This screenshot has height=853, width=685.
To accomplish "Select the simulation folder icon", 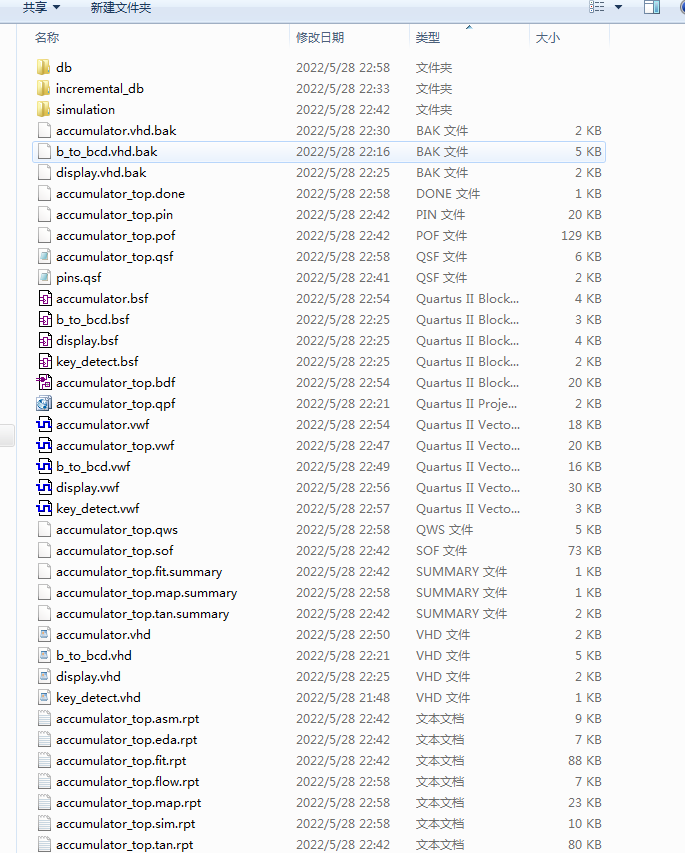I will click(x=44, y=109).
